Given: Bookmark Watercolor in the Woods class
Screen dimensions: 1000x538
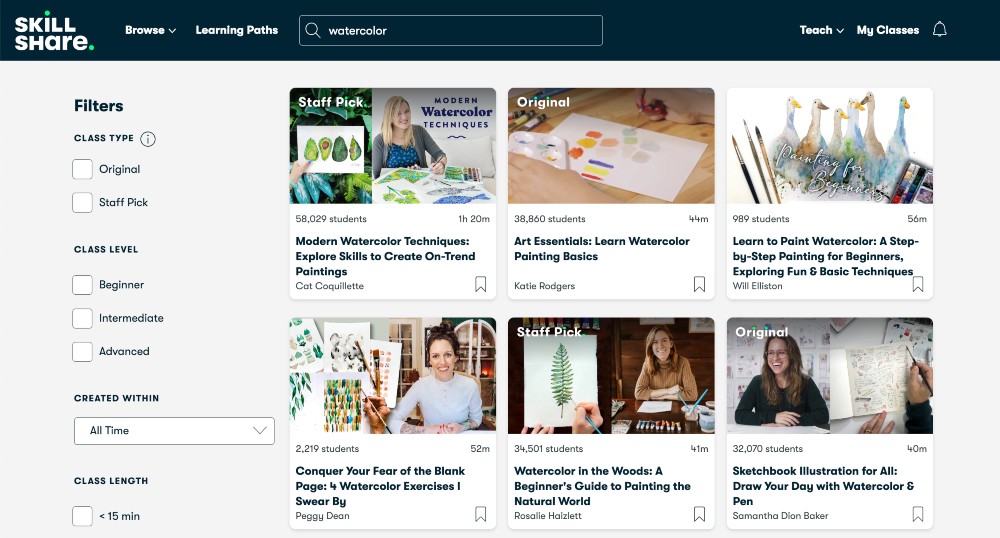Looking at the screenshot, I should pyautogui.click(x=699, y=515).
